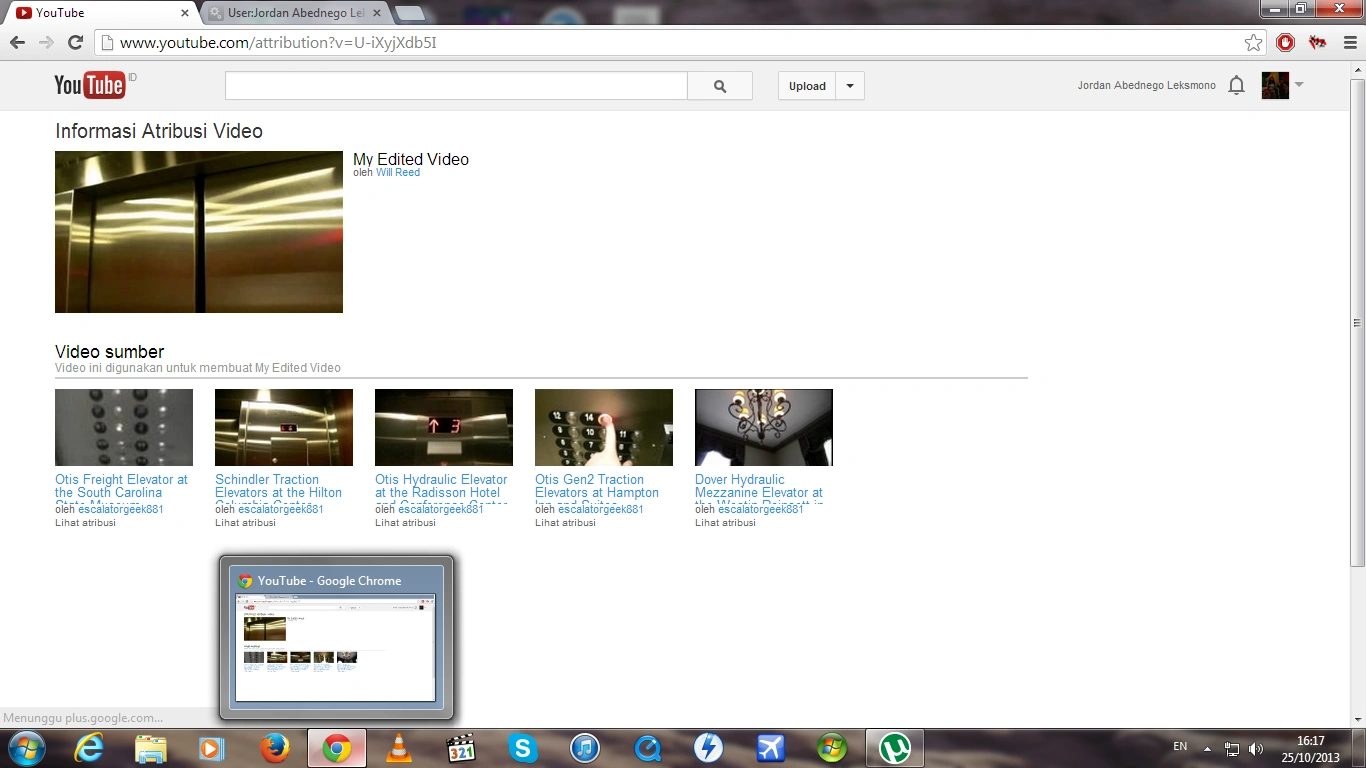Click the YouTube search input field
The width and height of the screenshot is (1366, 768).
(456, 86)
